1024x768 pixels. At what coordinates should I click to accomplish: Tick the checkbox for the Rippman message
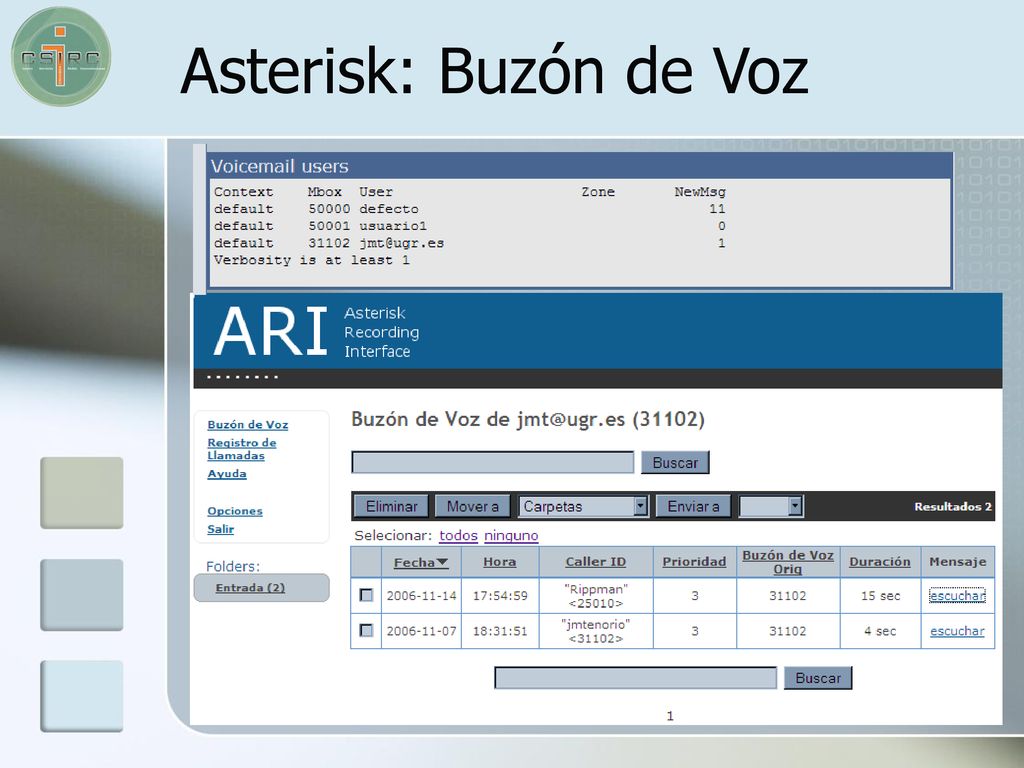pyautogui.click(x=366, y=595)
